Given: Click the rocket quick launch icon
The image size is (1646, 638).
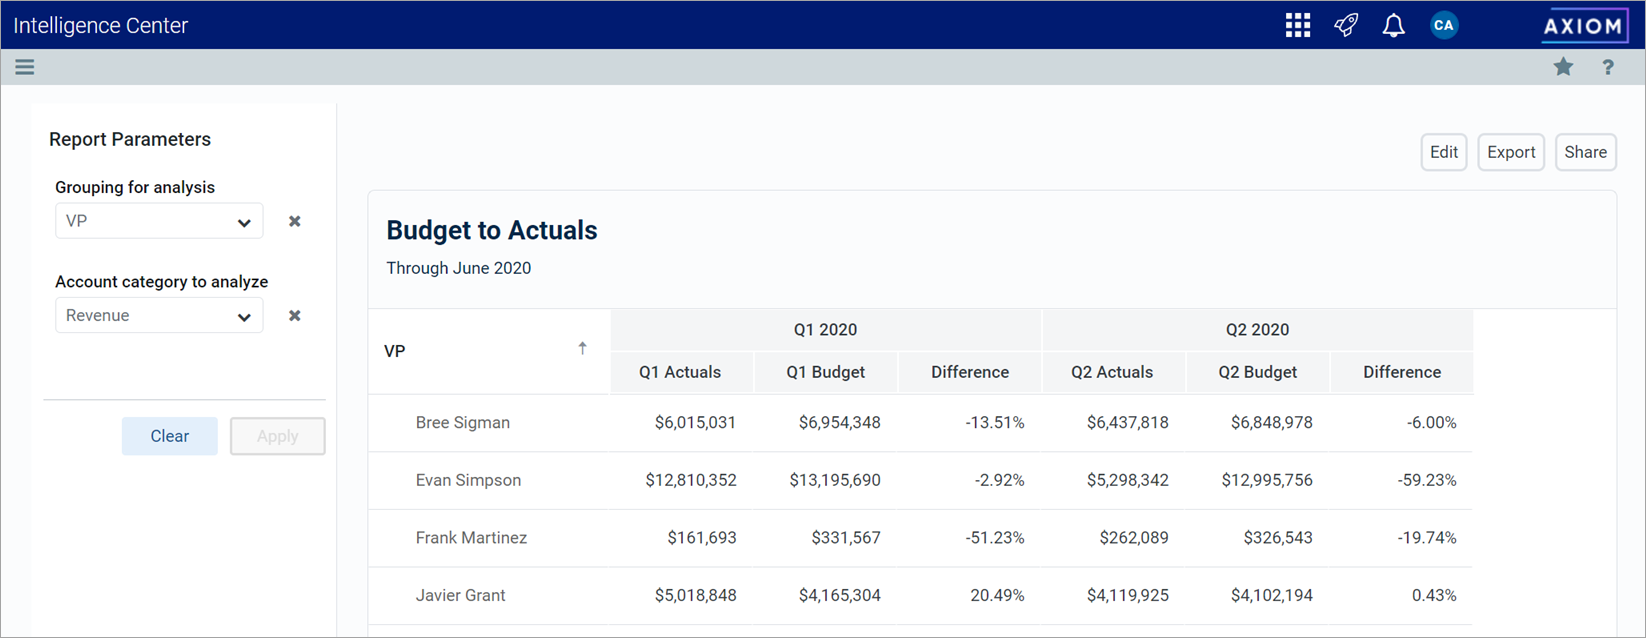Looking at the screenshot, I should point(1346,26).
